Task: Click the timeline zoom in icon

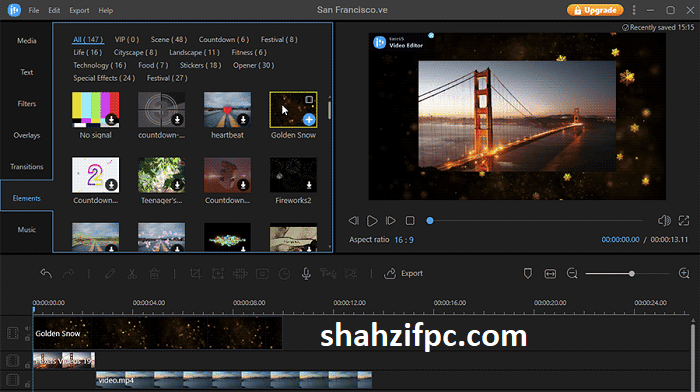Action: (684, 273)
